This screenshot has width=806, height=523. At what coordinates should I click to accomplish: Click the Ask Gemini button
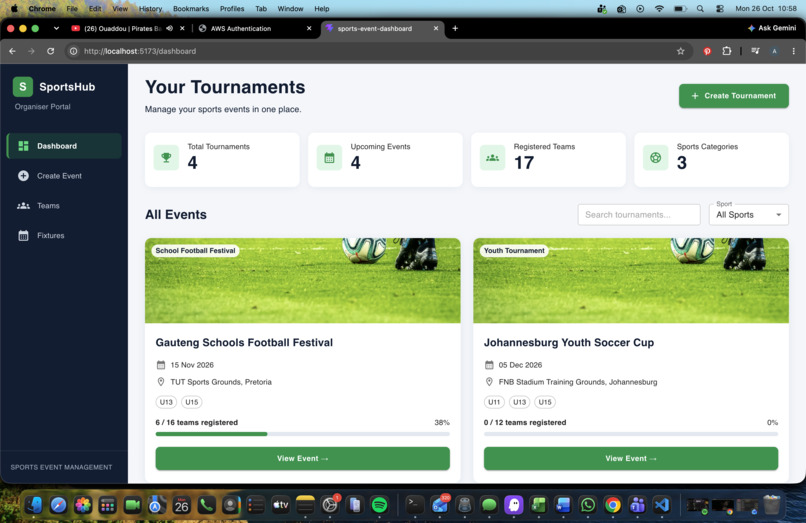[x=772, y=28]
